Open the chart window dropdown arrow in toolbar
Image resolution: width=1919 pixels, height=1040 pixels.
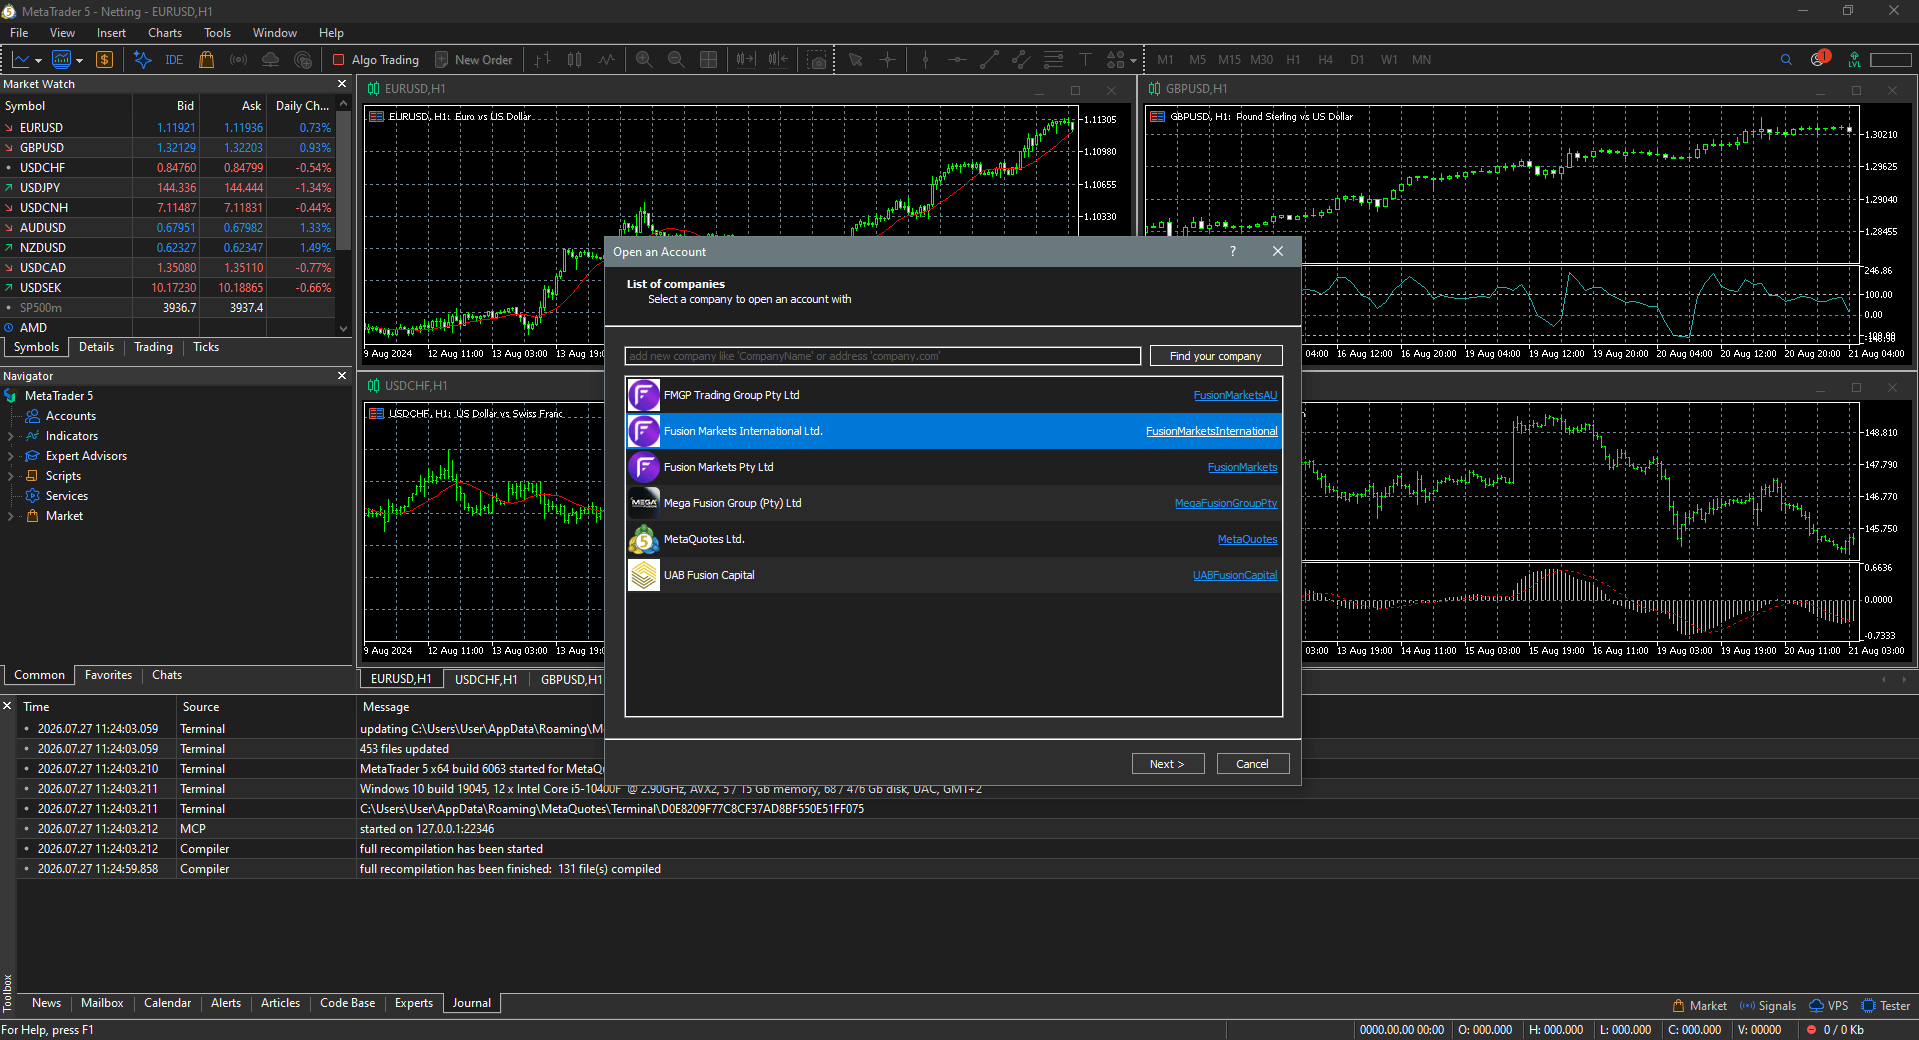point(38,61)
